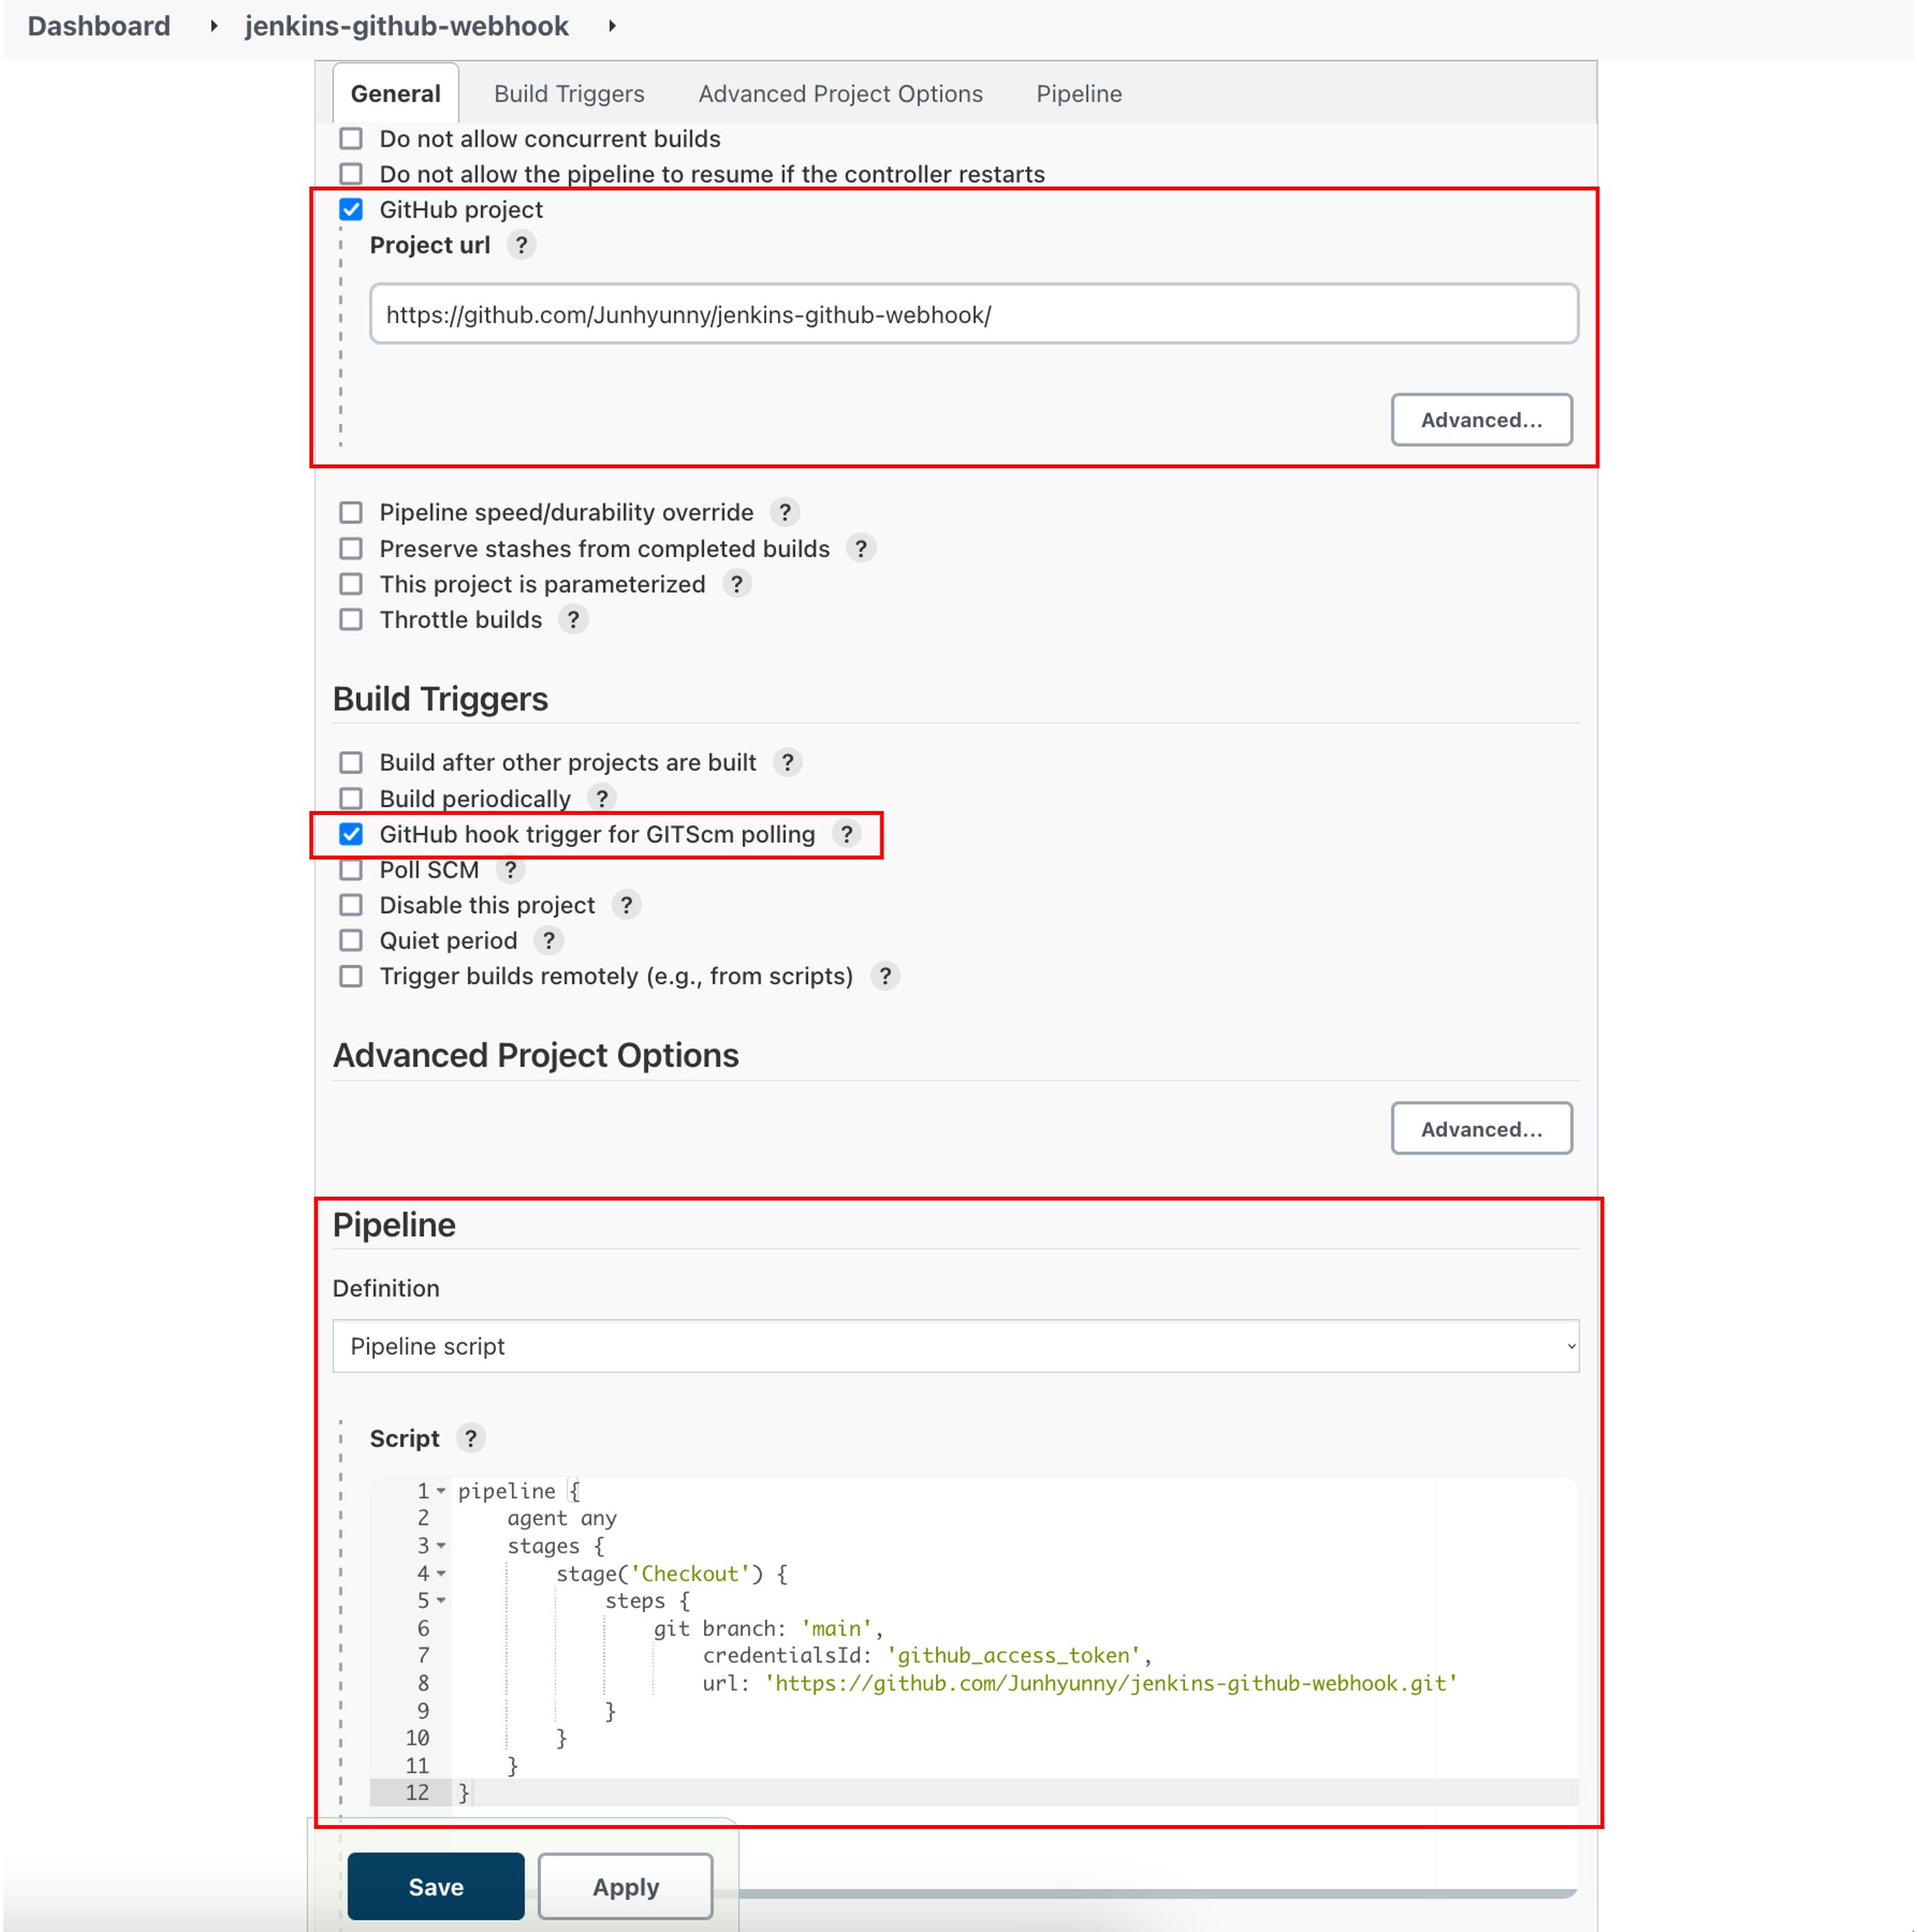Show help for Build periodically

pyautogui.click(x=601, y=799)
